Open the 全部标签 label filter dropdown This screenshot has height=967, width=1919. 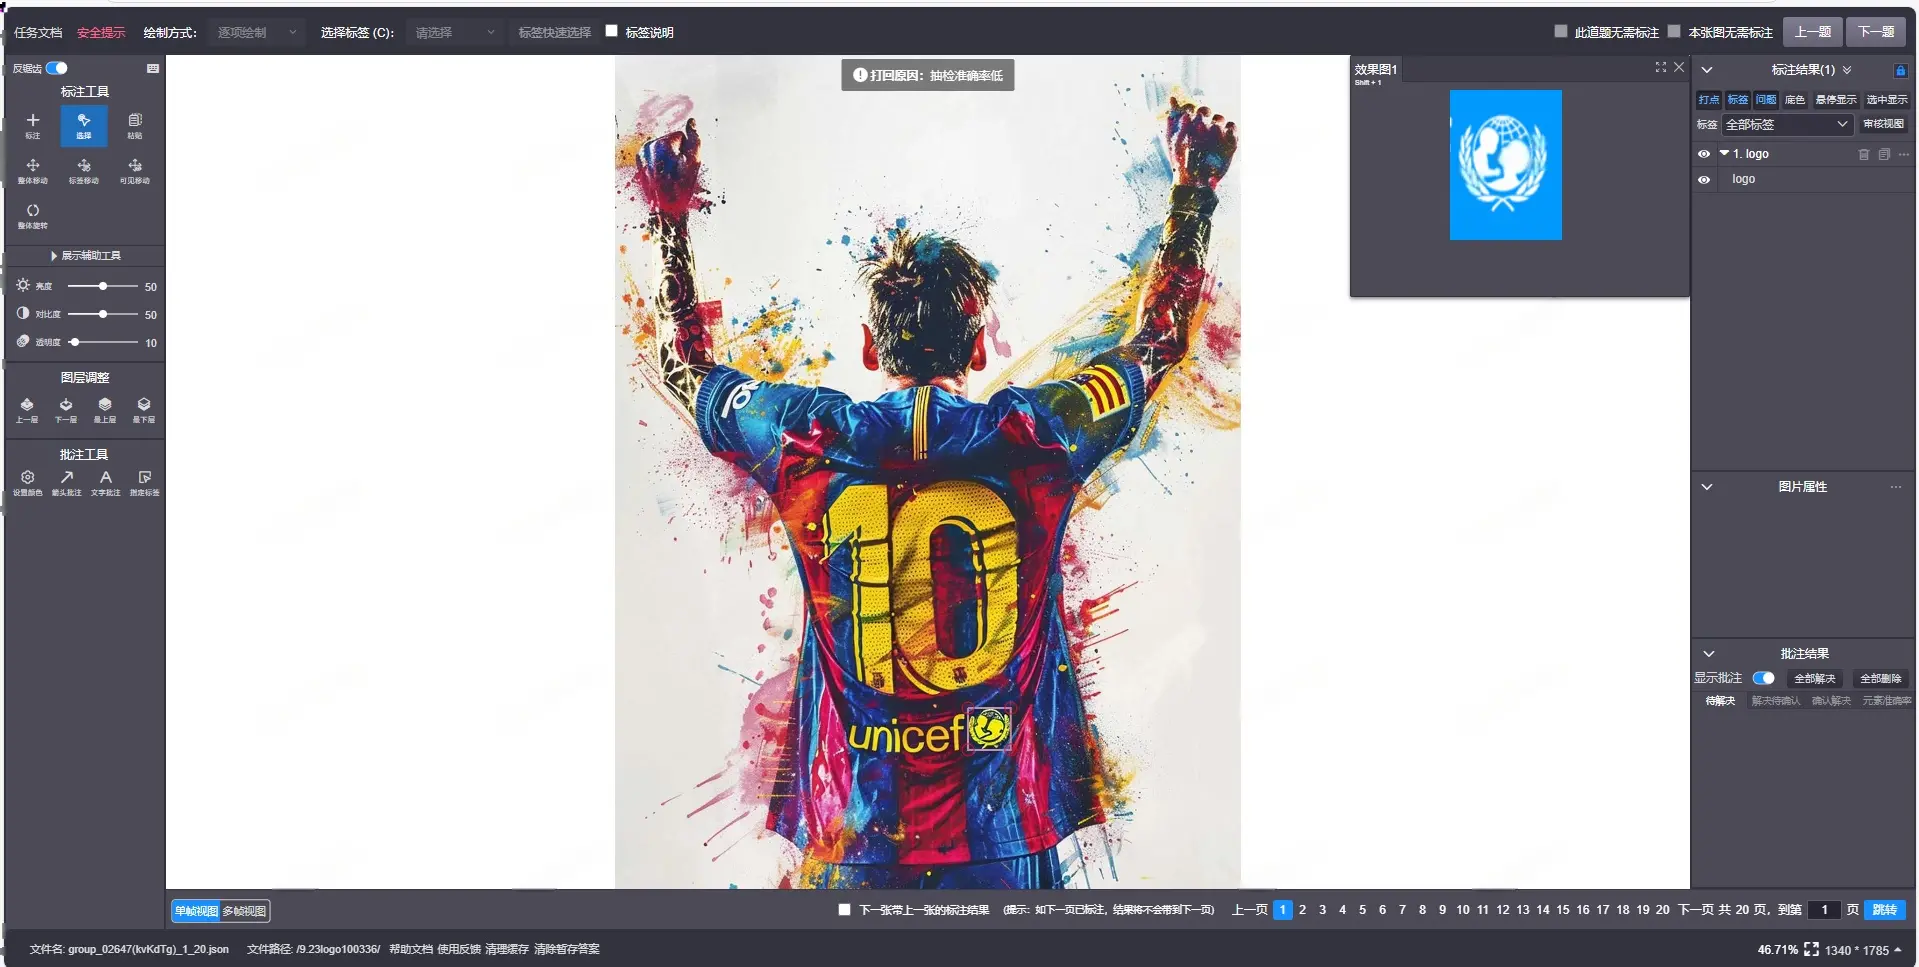[x=1786, y=125]
